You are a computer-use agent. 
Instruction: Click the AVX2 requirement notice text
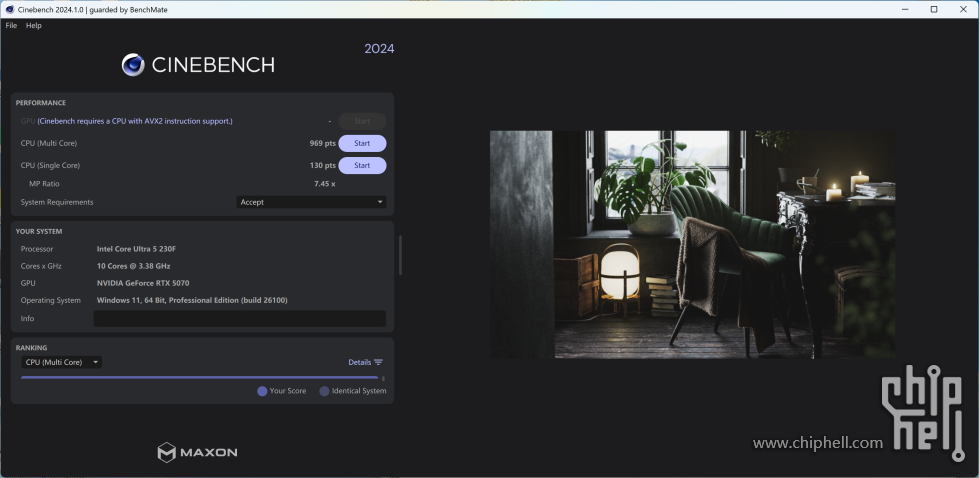[x=135, y=121]
